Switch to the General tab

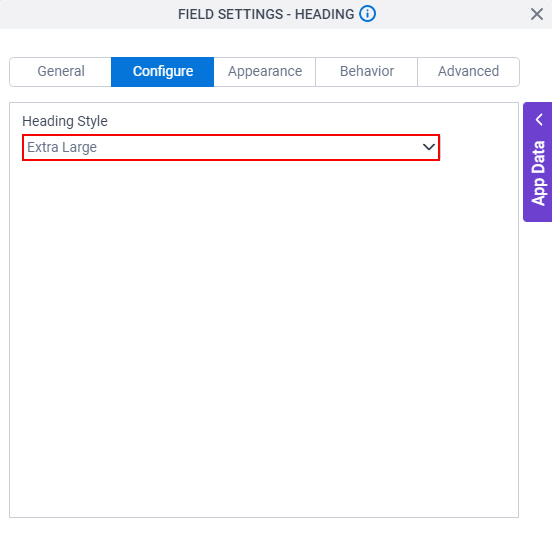pos(61,71)
